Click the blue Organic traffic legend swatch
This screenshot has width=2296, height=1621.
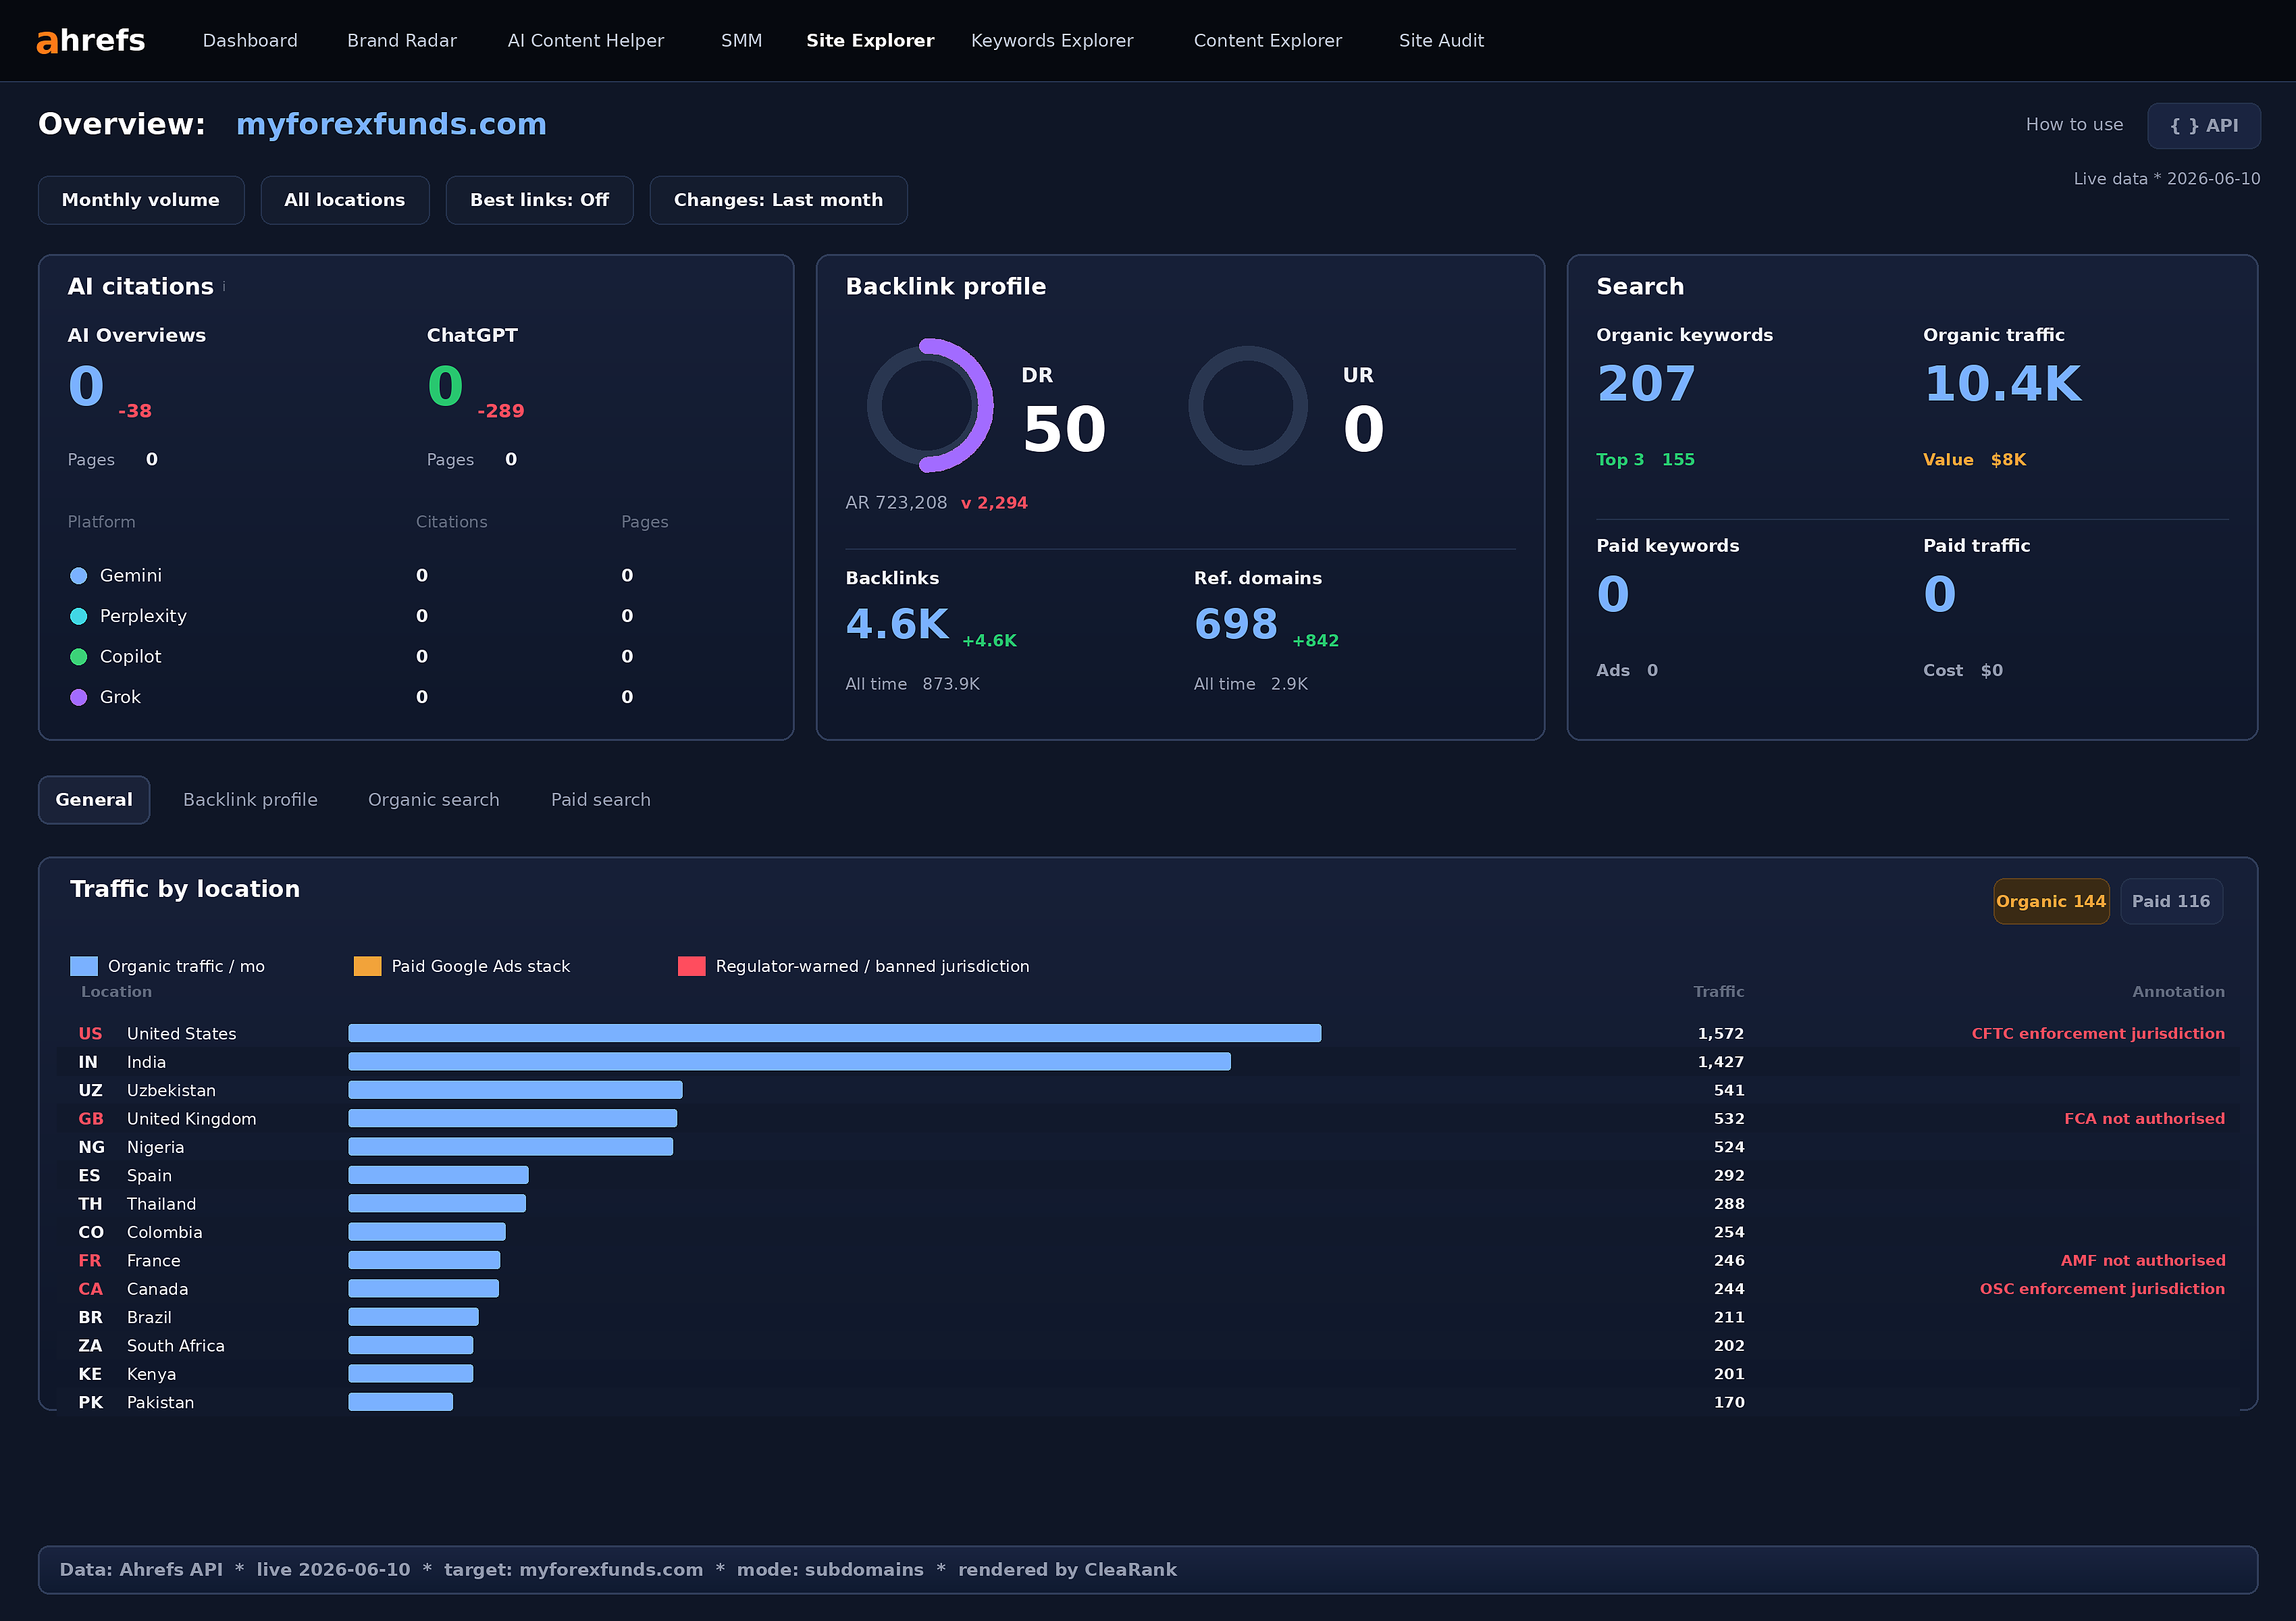coord(84,966)
